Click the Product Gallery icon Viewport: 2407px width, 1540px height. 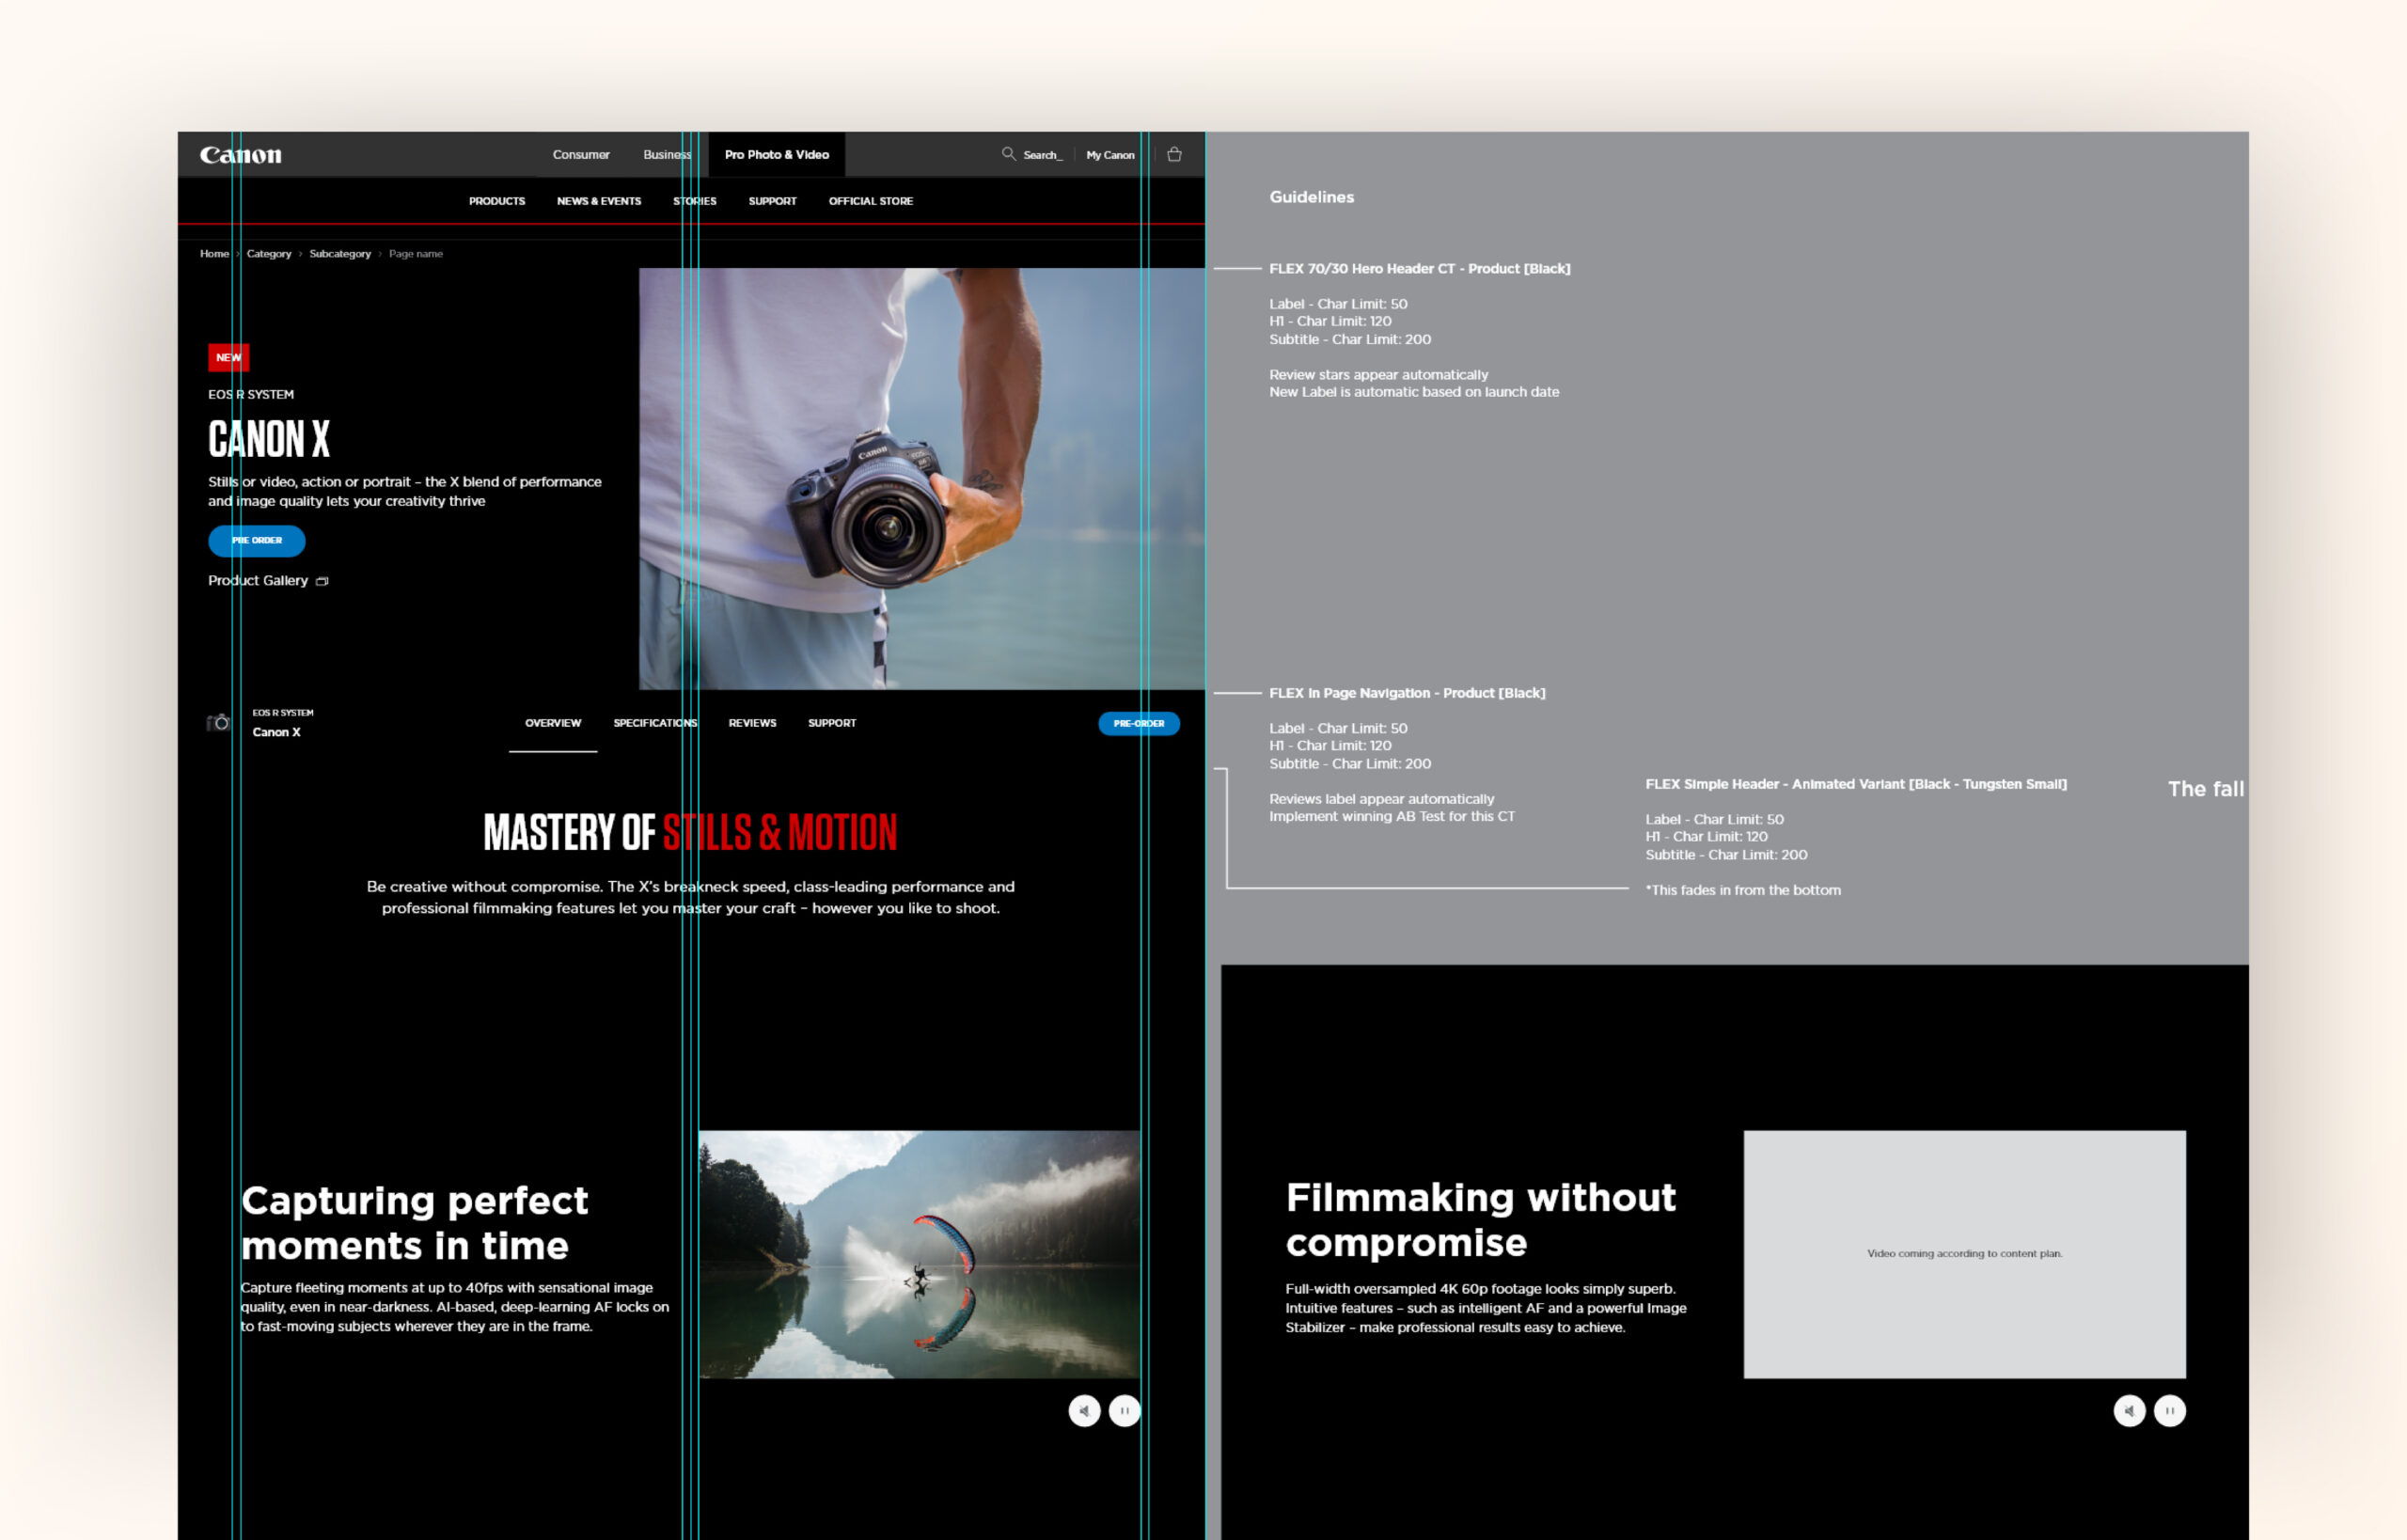(322, 581)
